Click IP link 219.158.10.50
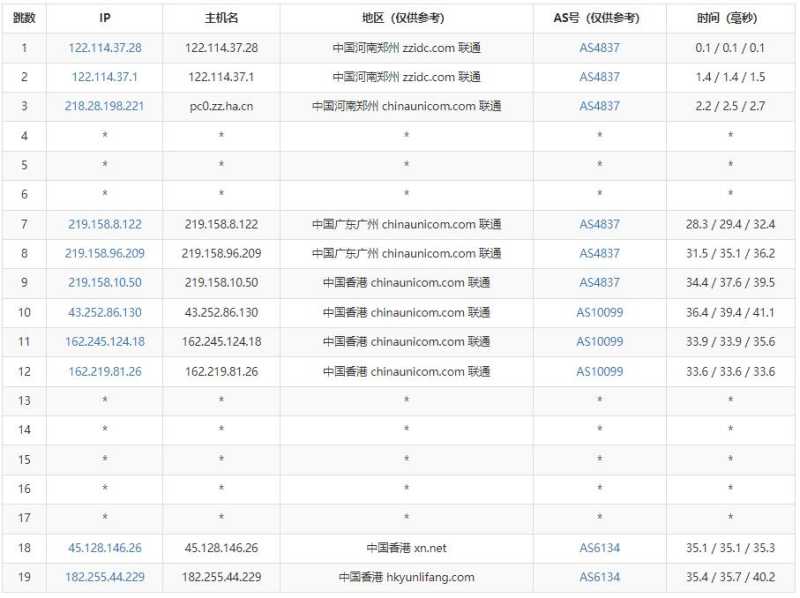Screen dimensions: 800x598 (x=105, y=283)
